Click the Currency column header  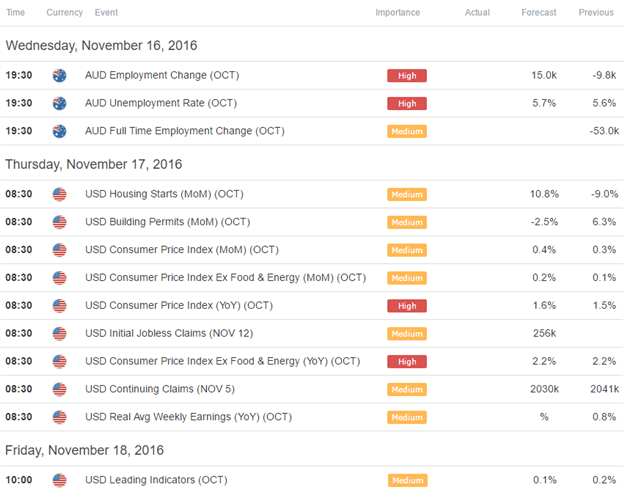coord(64,12)
